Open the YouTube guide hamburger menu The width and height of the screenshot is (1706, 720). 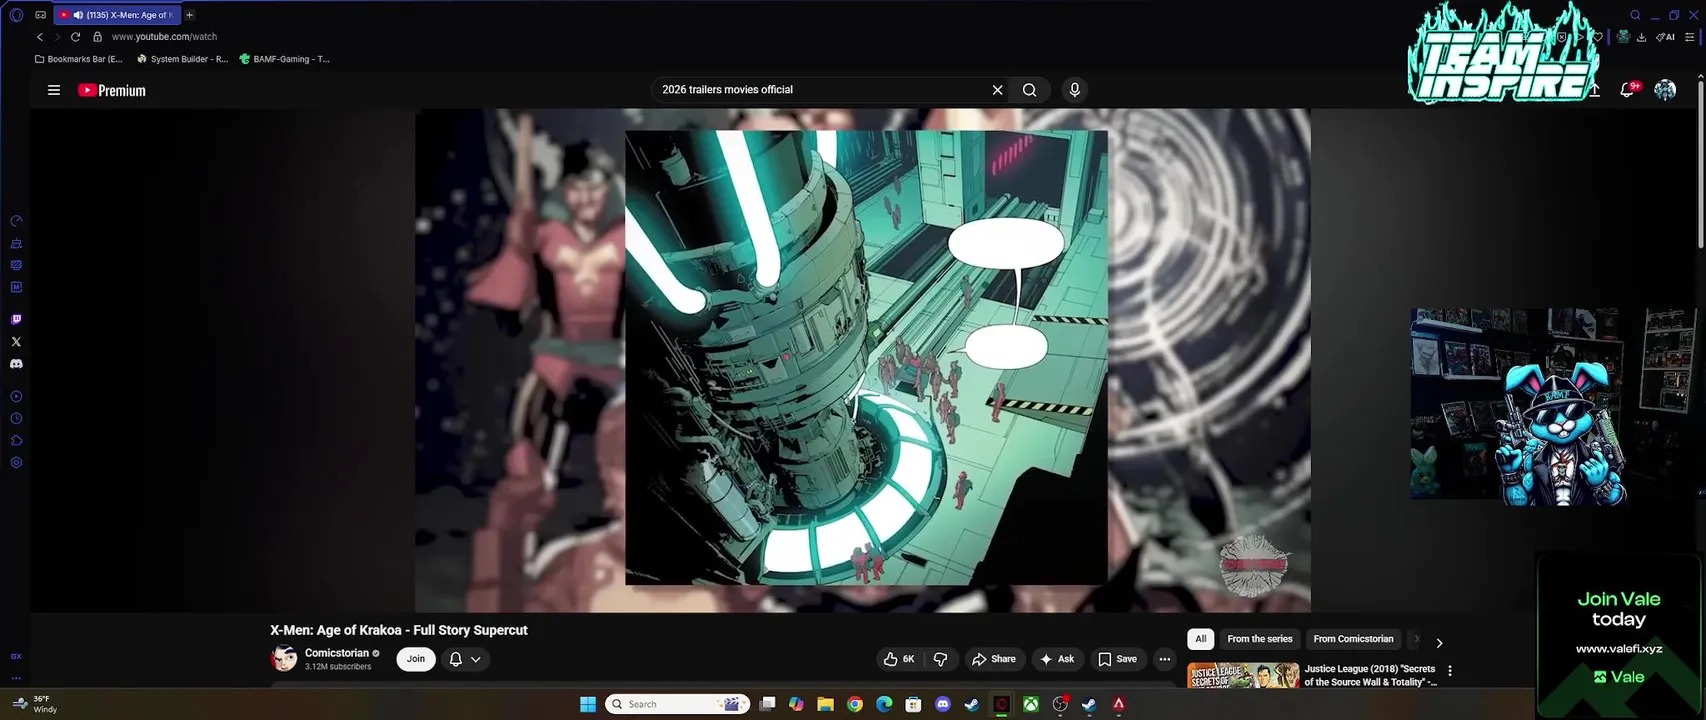[54, 90]
